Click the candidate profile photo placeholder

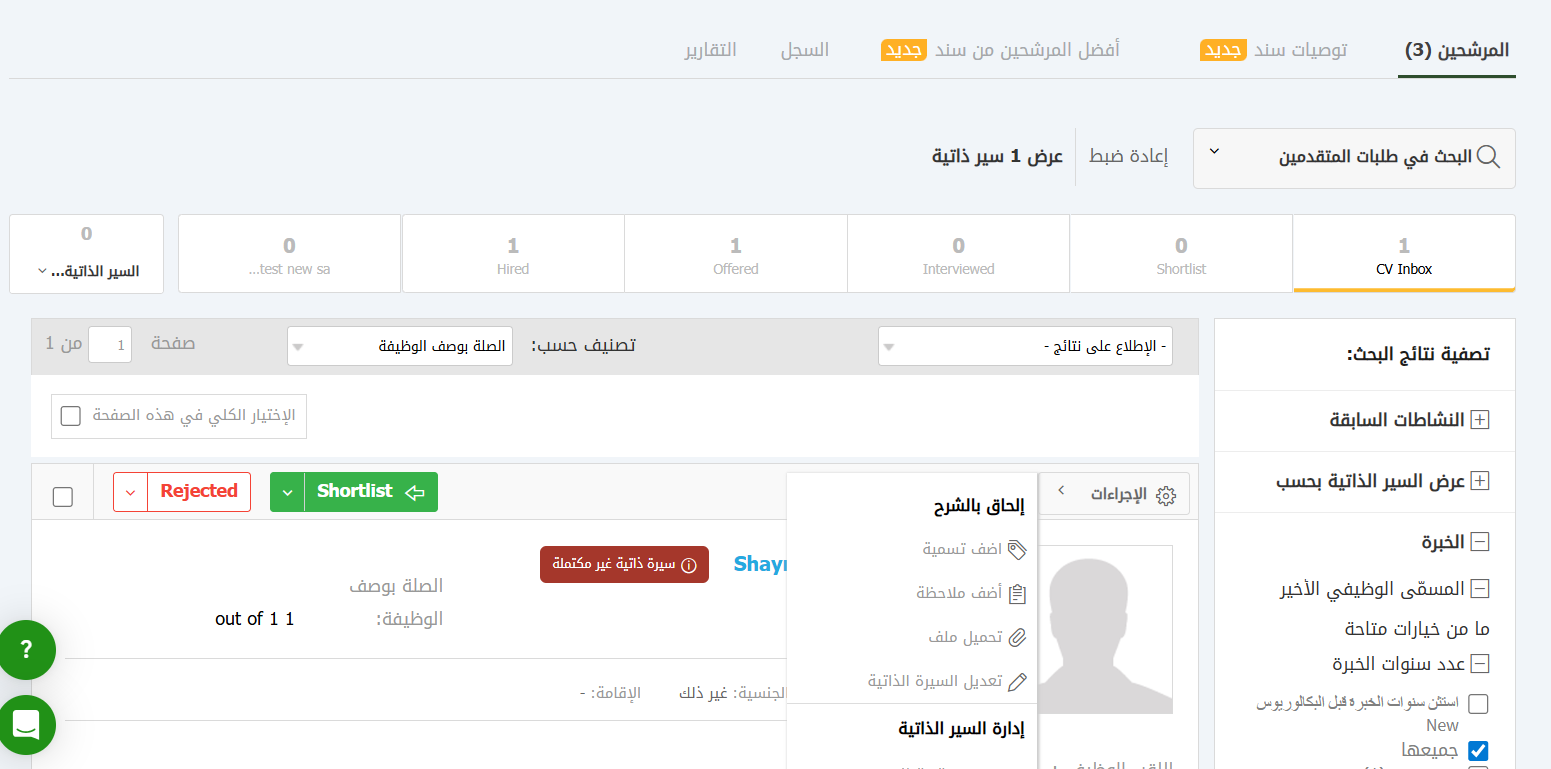pos(1104,629)
